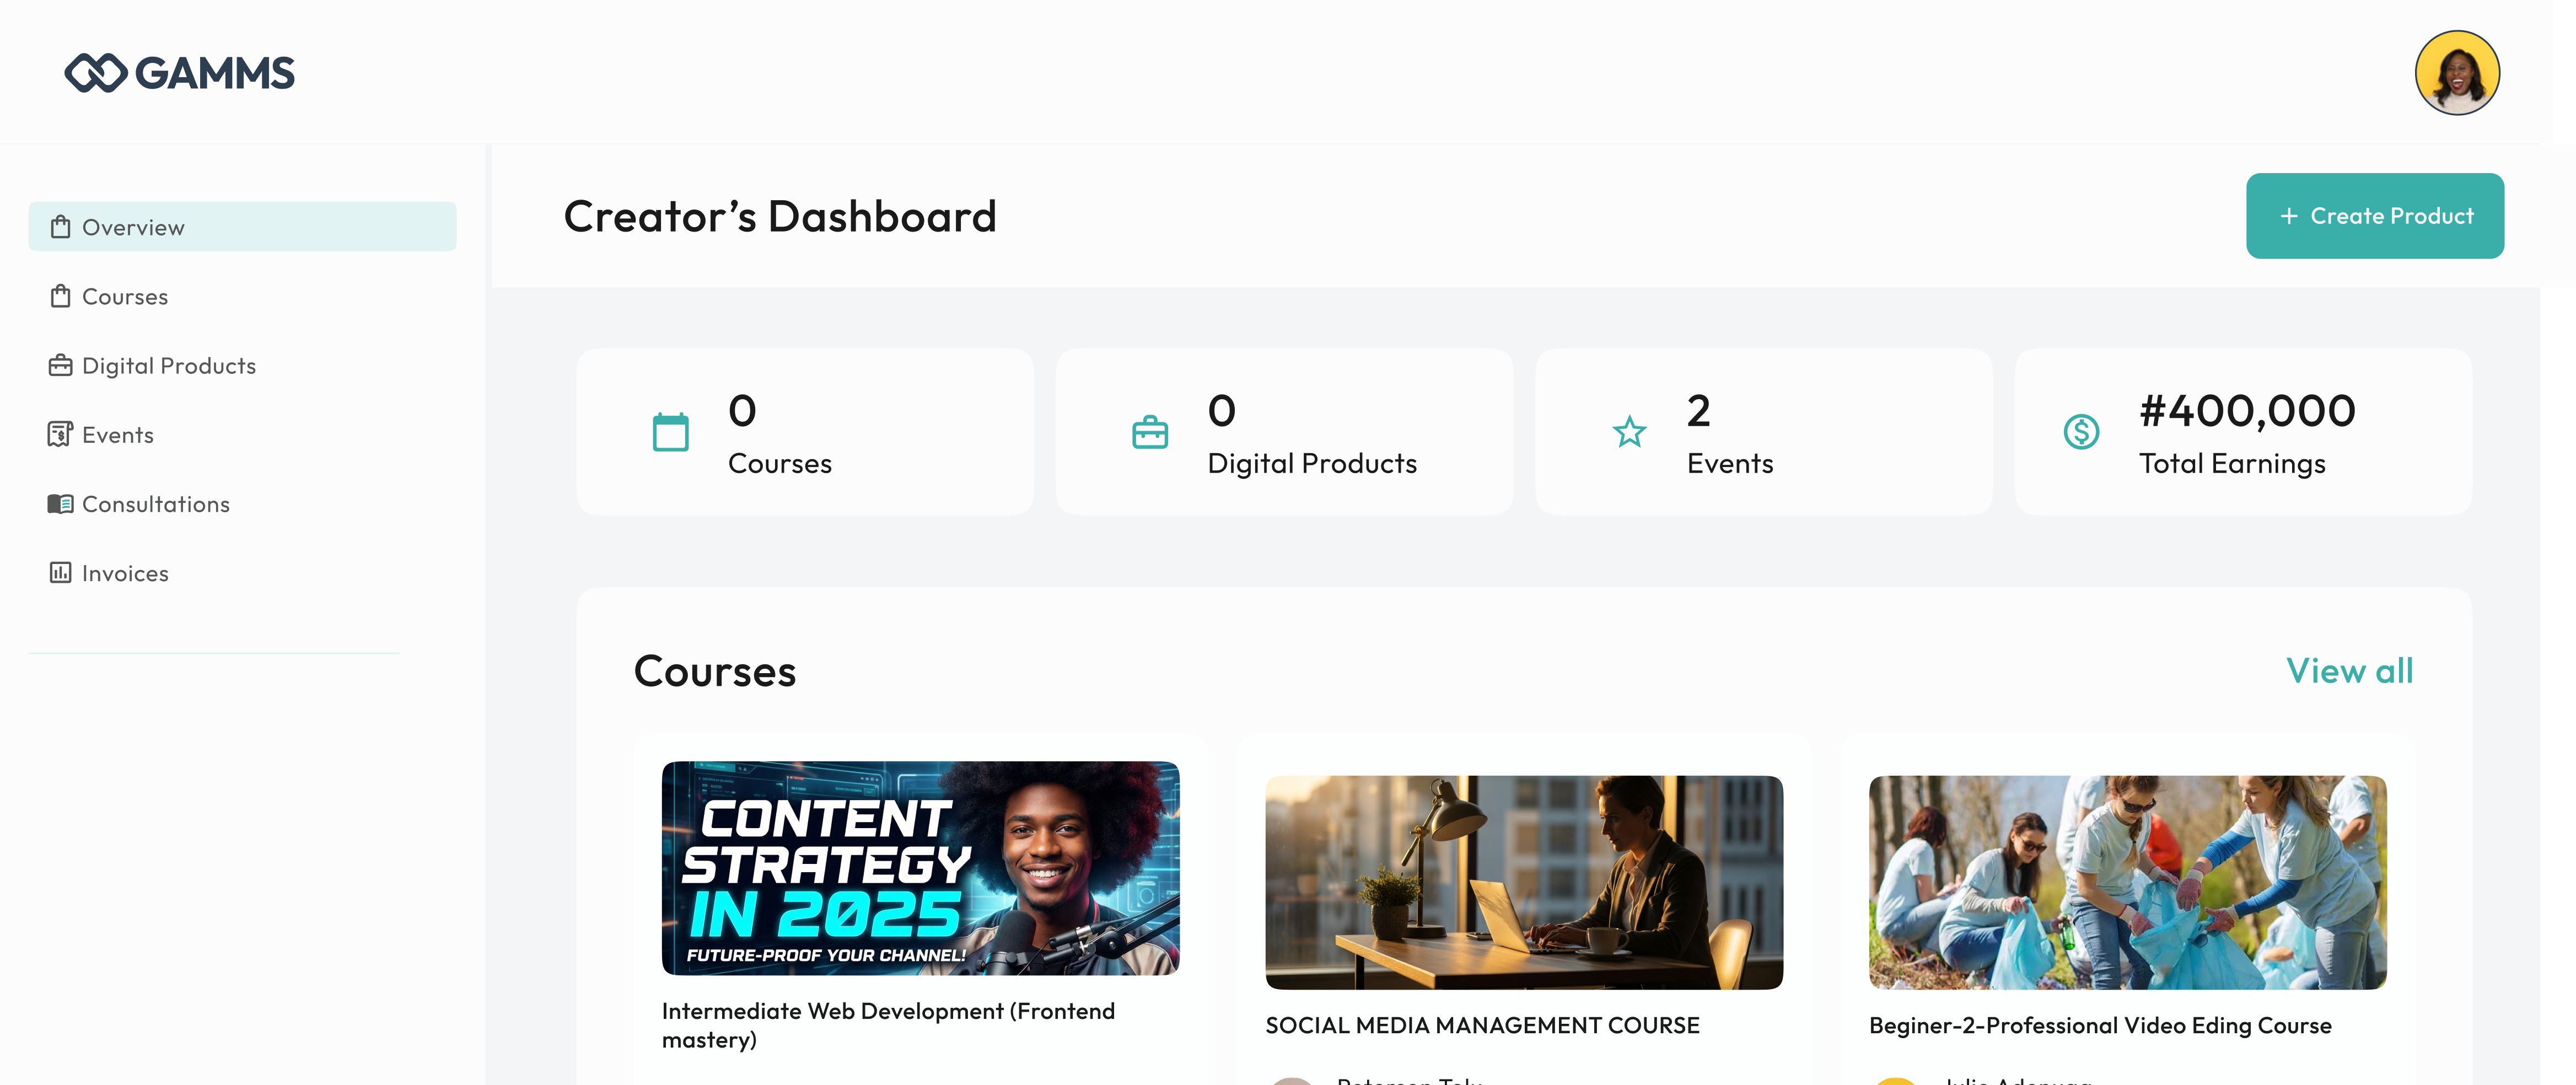Click the star icon on Events card
Screen dimensions: 2576x1085
tap(1629, 432)
